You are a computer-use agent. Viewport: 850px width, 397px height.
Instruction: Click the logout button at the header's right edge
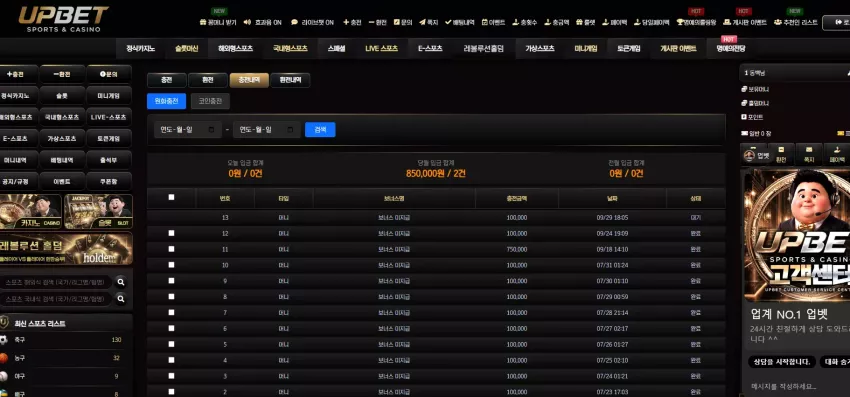point(836,22)
